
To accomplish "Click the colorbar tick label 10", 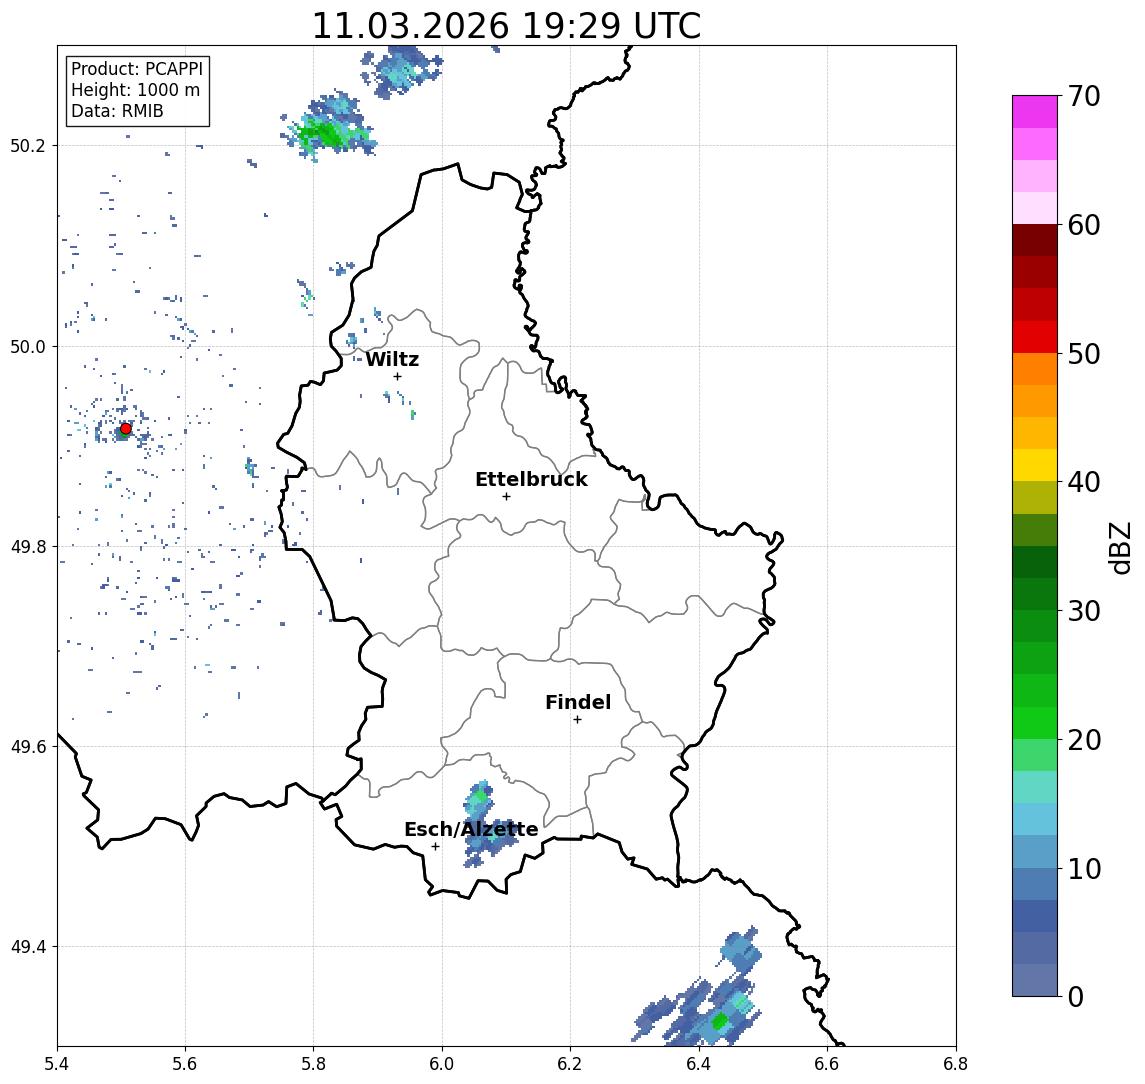I will pyautogui.click(x=1084, y=868).
